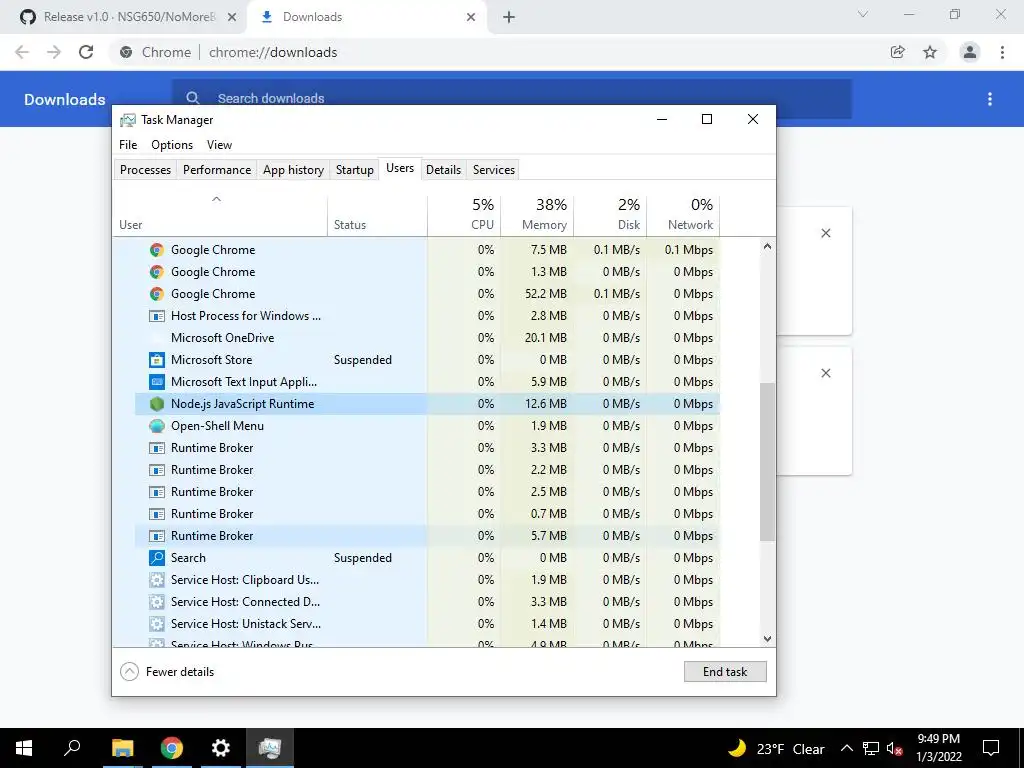
Task: Sort by the Disk column header
Action: 610,216
